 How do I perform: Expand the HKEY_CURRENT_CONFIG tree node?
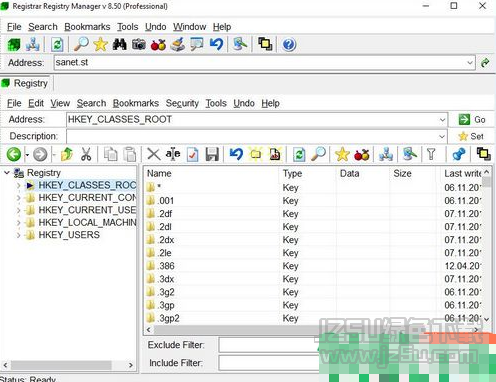click(18, 198)
